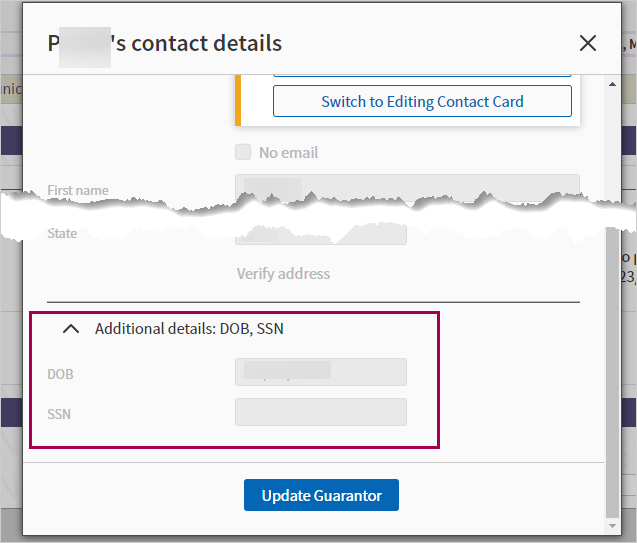Click the First name label

[x=78, y=190]
